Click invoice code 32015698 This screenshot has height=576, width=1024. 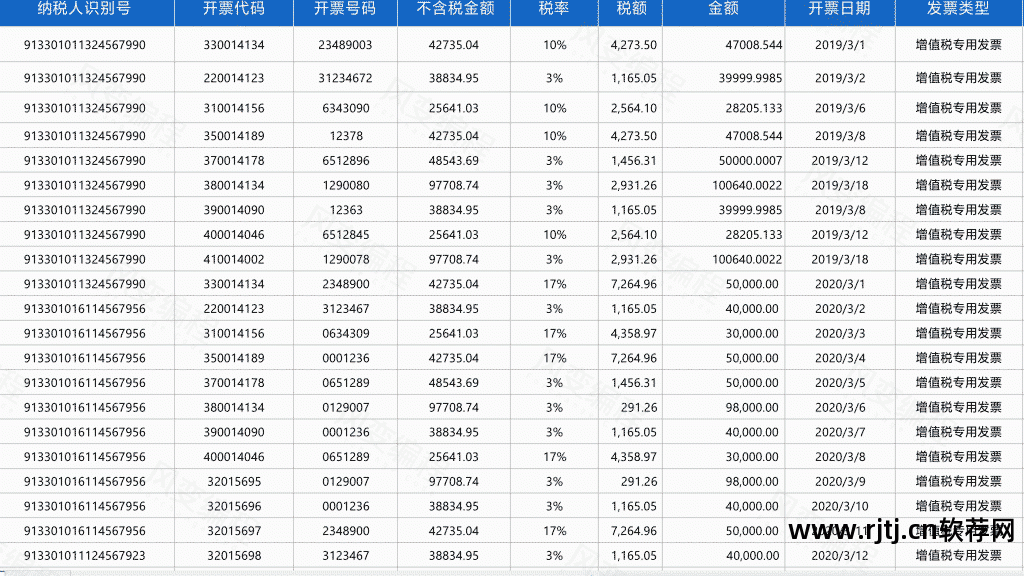pos(234,556)
